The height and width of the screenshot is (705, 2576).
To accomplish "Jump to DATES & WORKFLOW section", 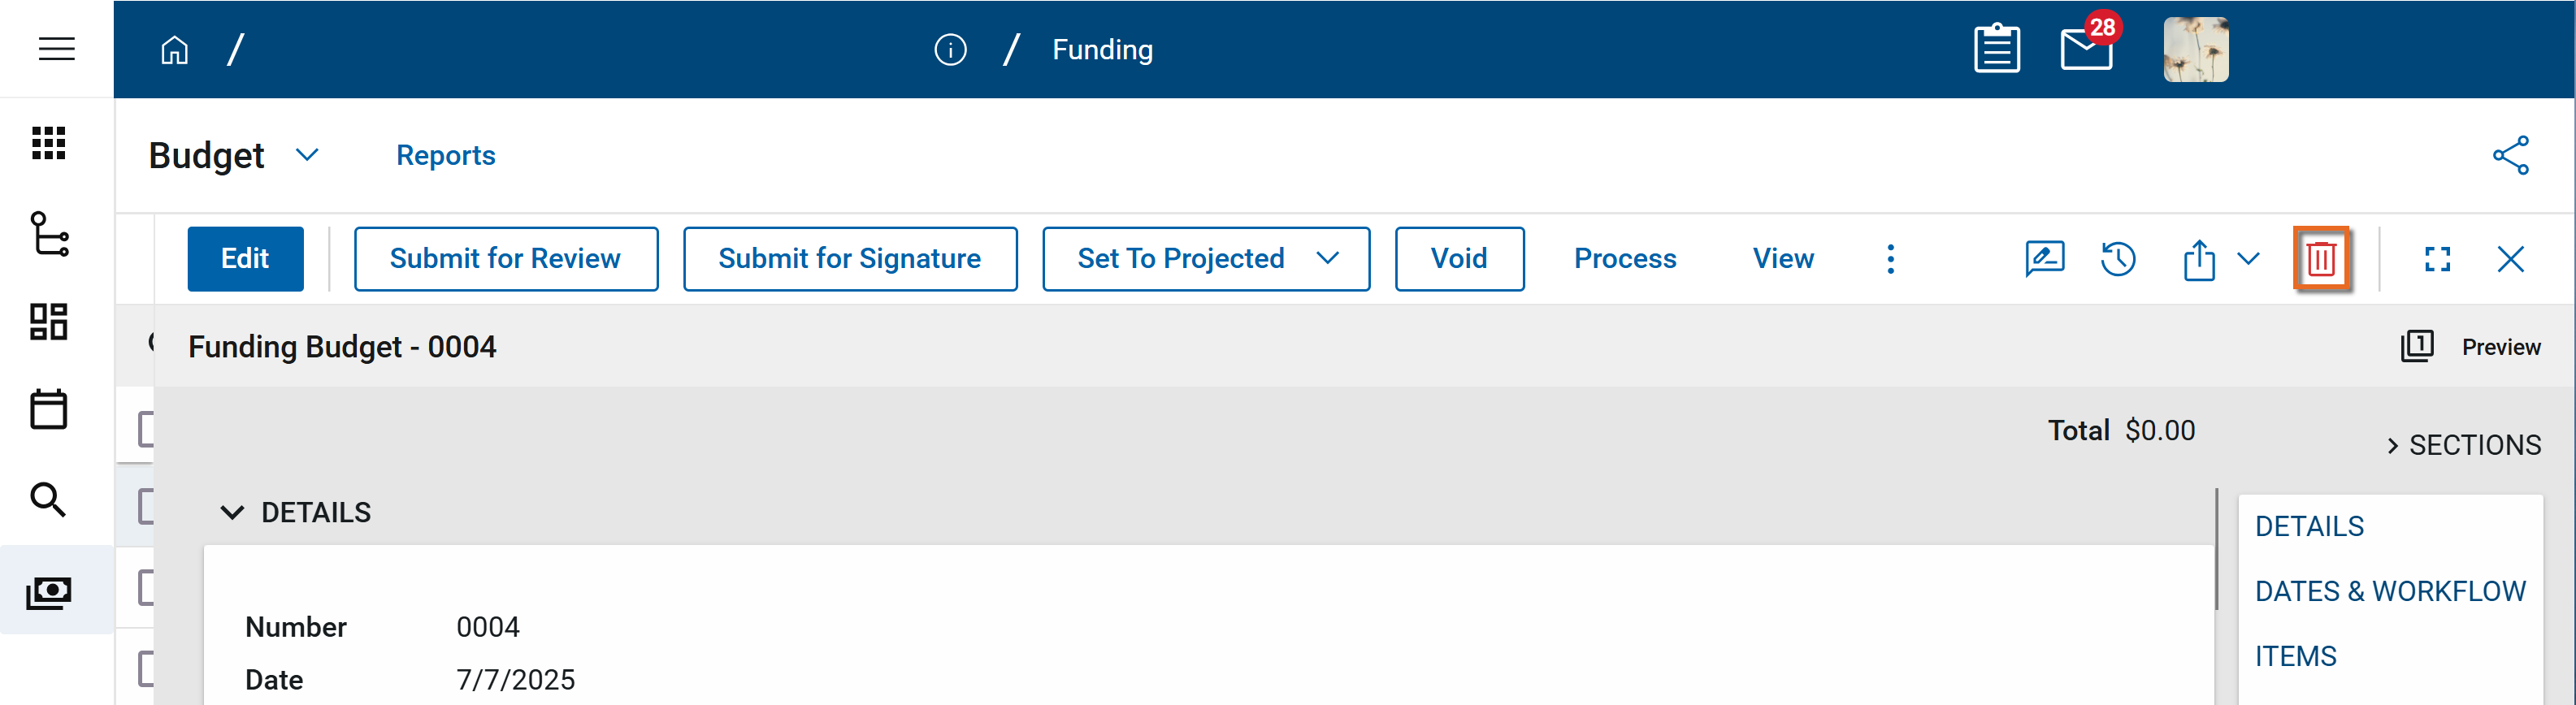I will click(2389, 591).
